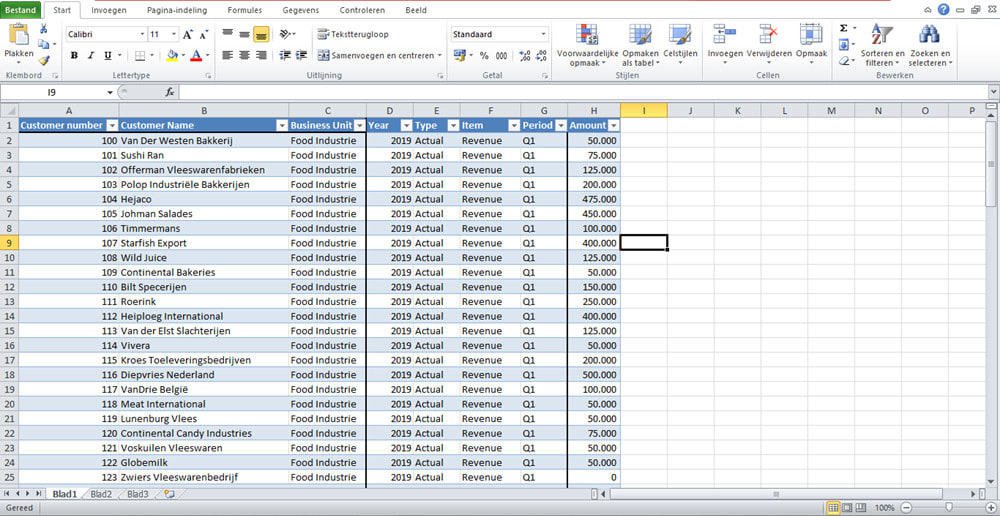1000x516 pixels.
Task: Toggle bold formatting
Action: (74, 55)
